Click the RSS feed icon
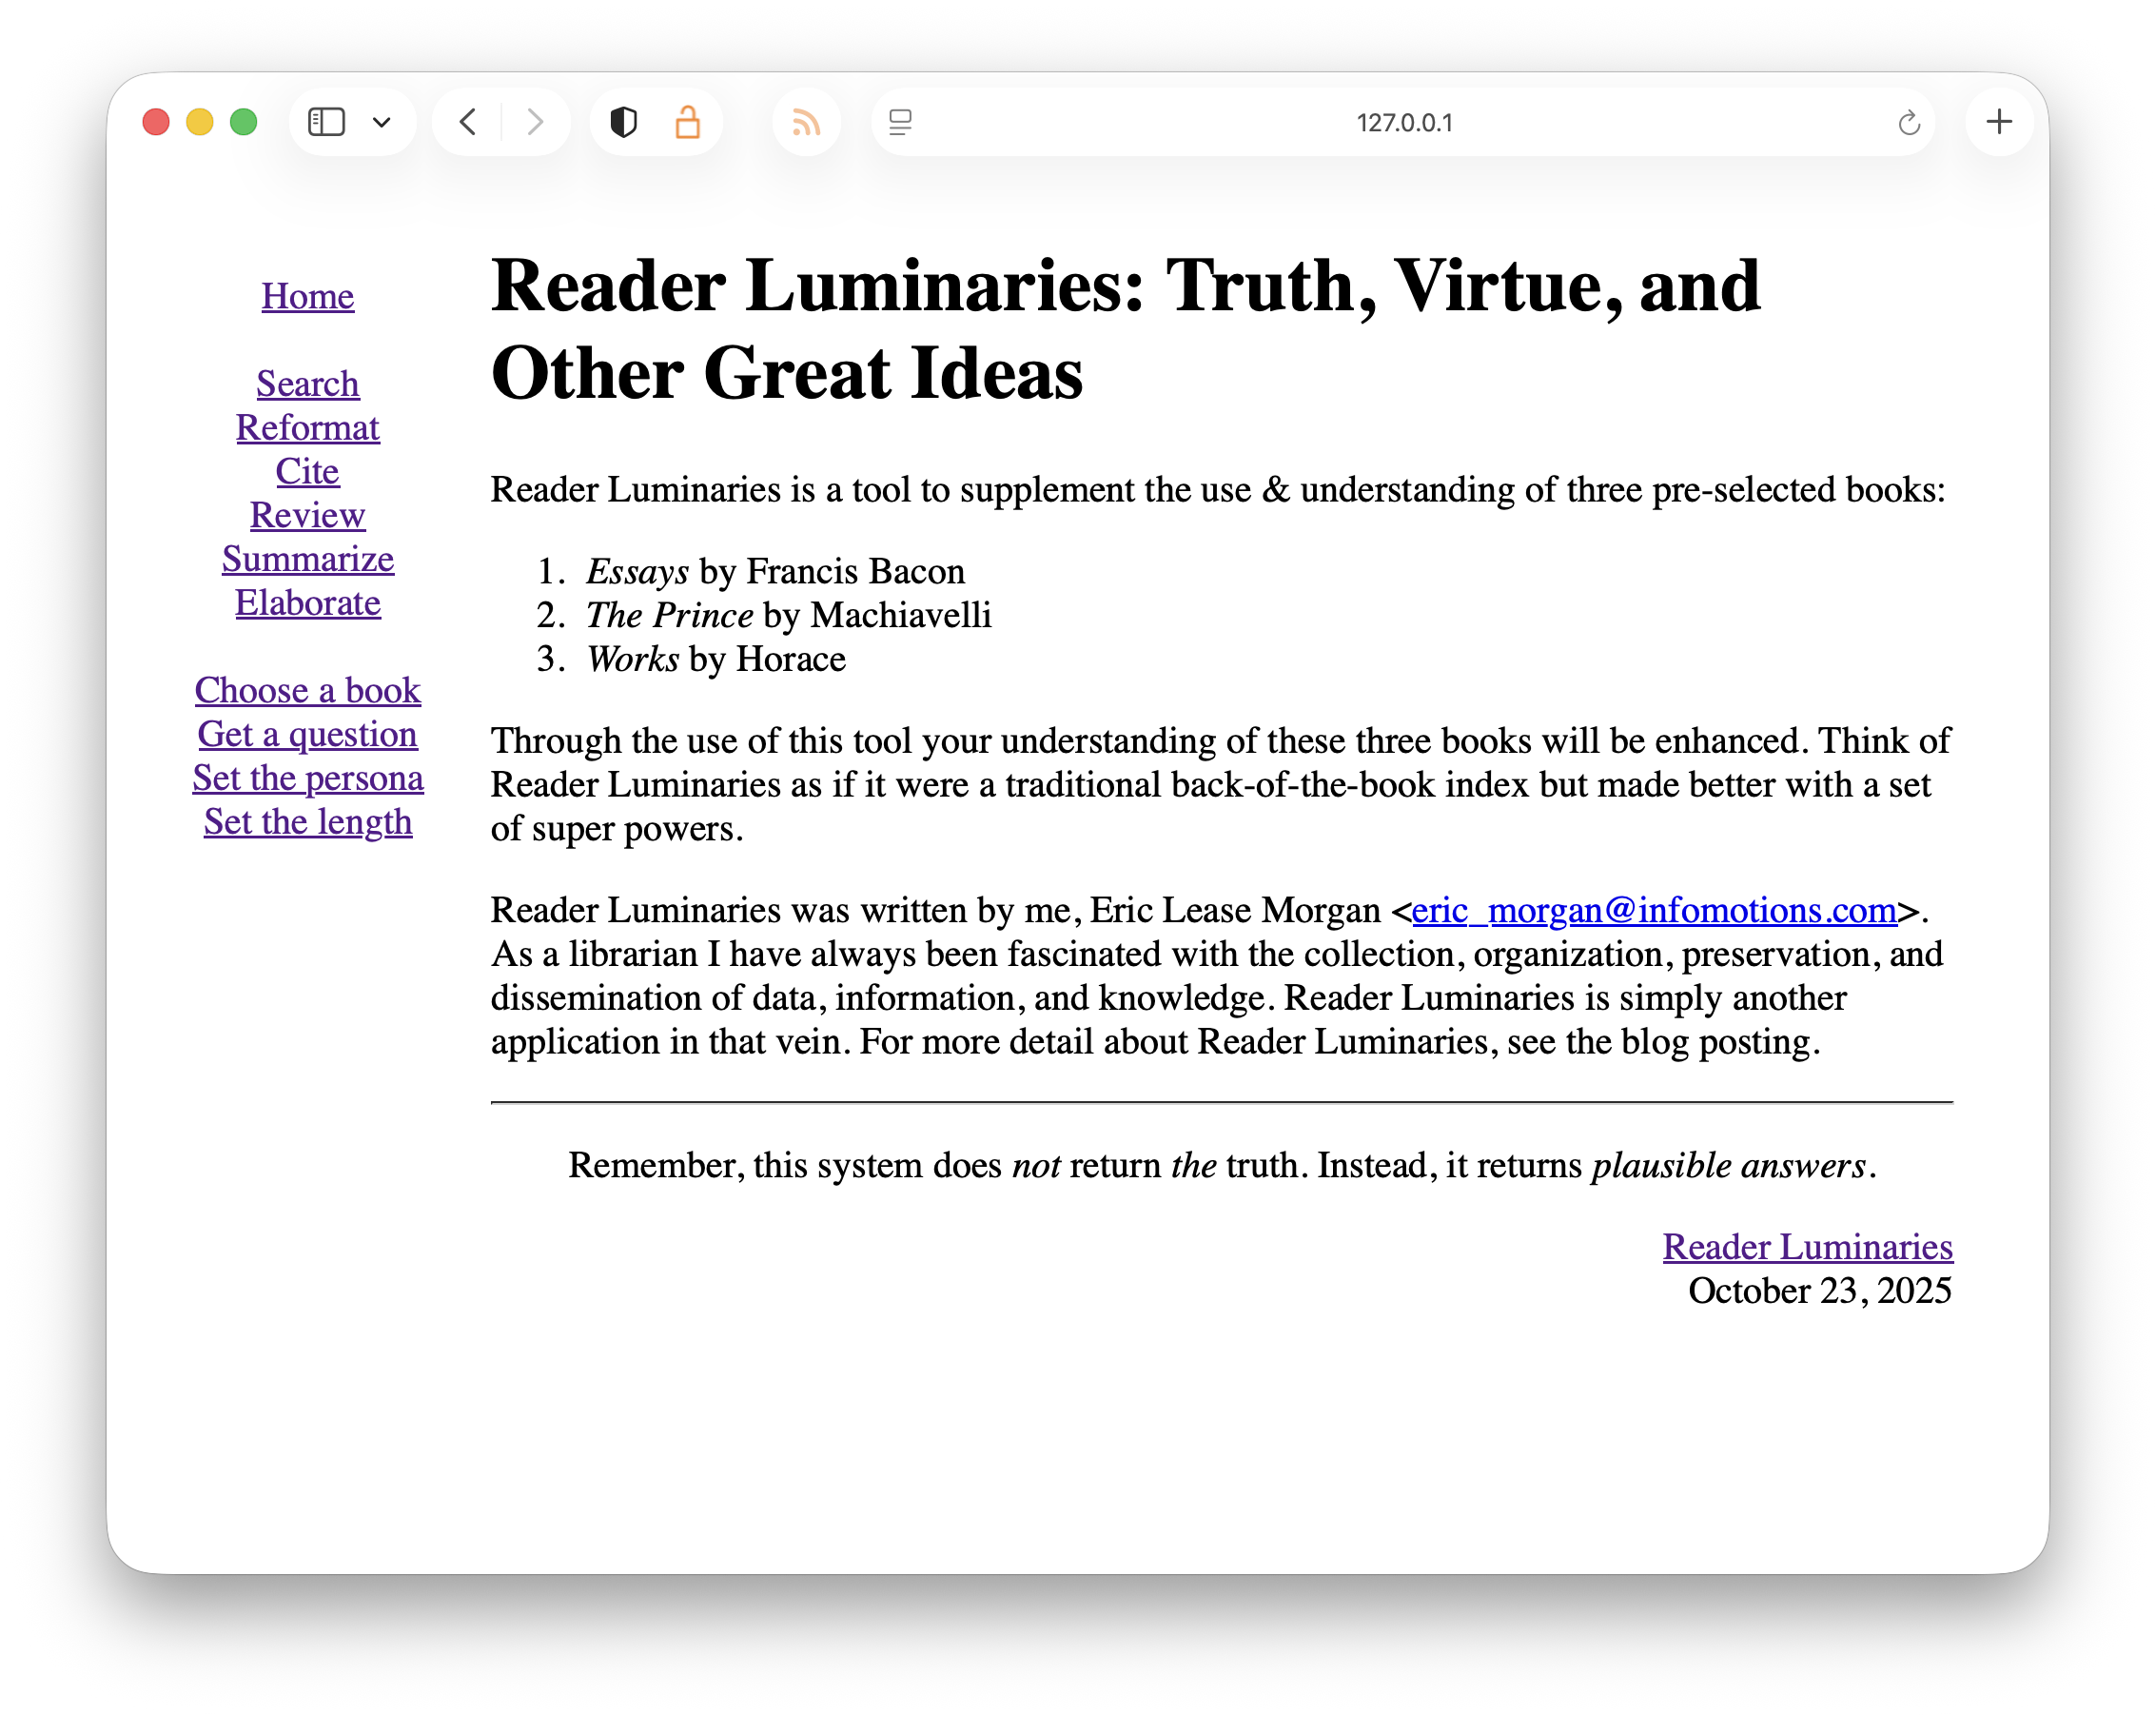The width and height of the screenshot is (2156, 1715). (806, 122)
